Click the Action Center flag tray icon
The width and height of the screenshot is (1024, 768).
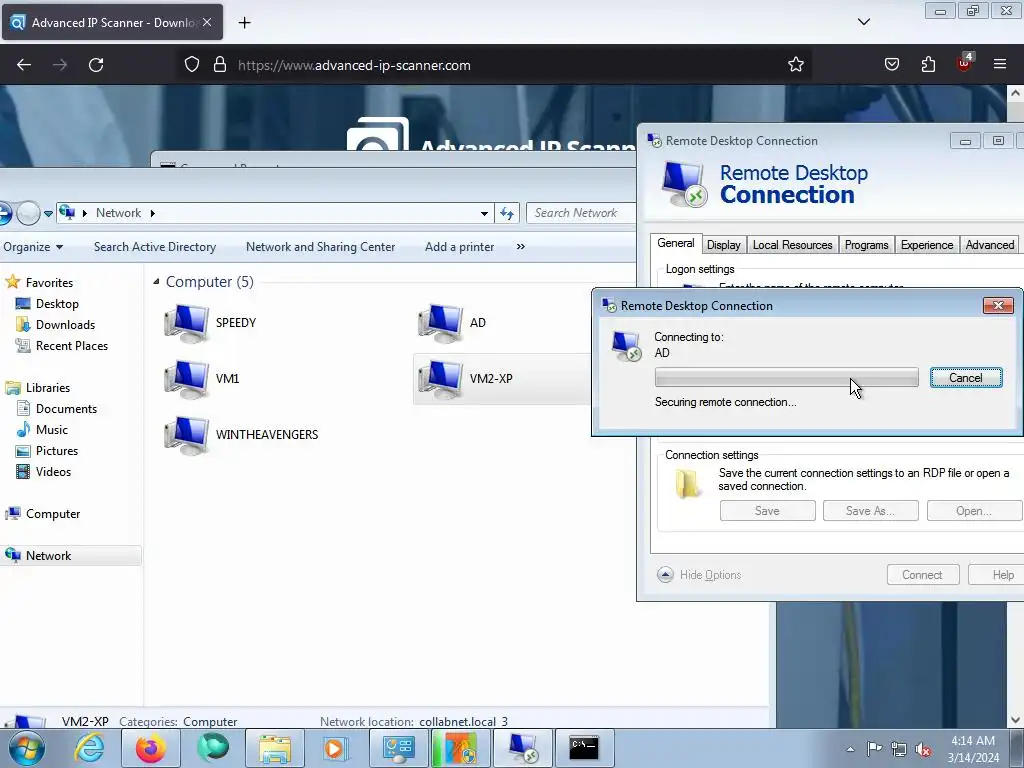pyautogui.click(x=874, y=748)
